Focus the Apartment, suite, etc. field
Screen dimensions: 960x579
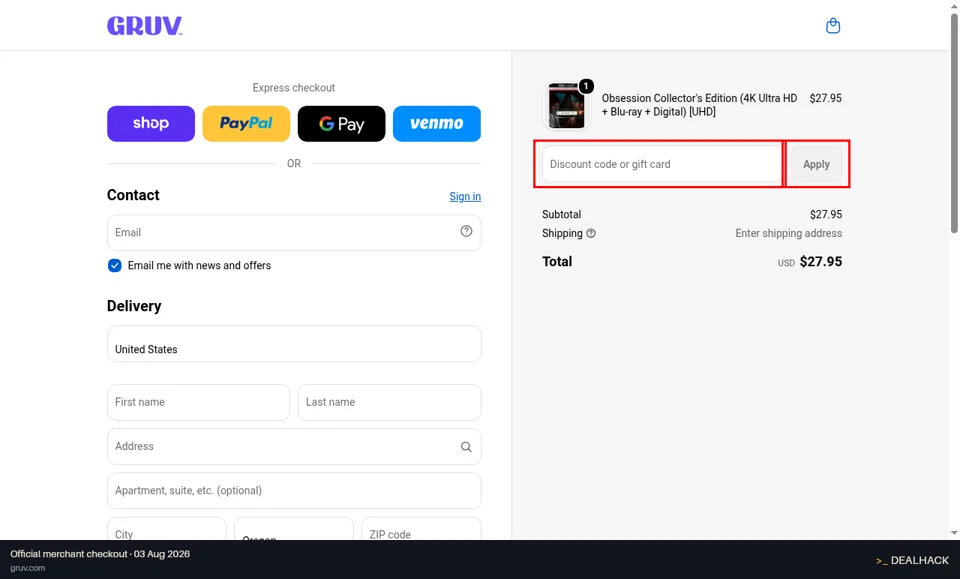click(294, 491)
